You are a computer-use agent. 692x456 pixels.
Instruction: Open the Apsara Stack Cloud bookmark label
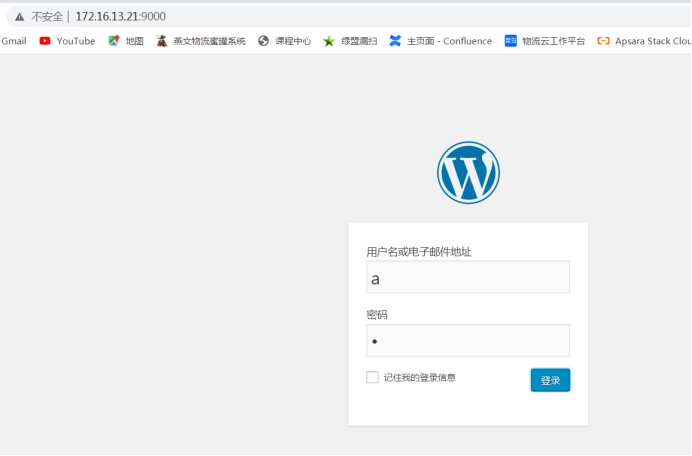pos(653,41)
